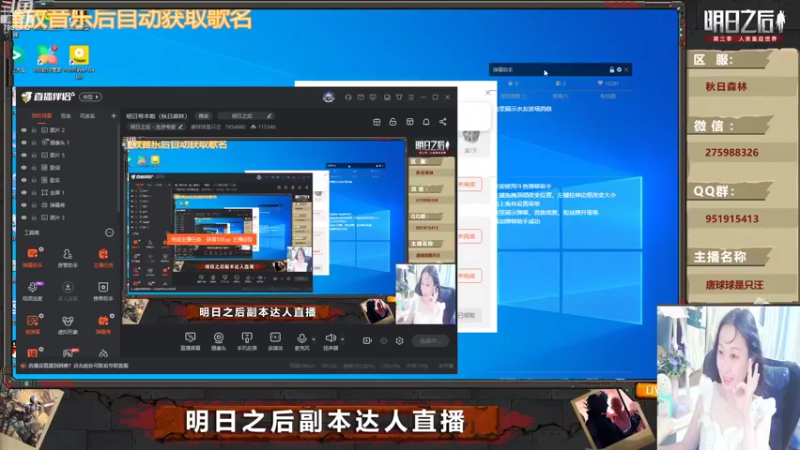Switch to the second scene tab

point(66,116)
